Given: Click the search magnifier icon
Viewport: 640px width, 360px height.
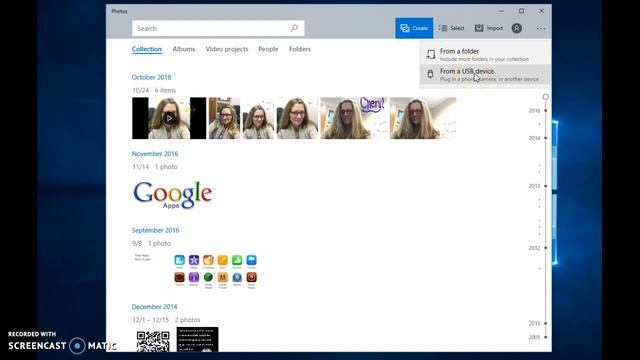Looking at the screenshot, I should pos(294,28).
